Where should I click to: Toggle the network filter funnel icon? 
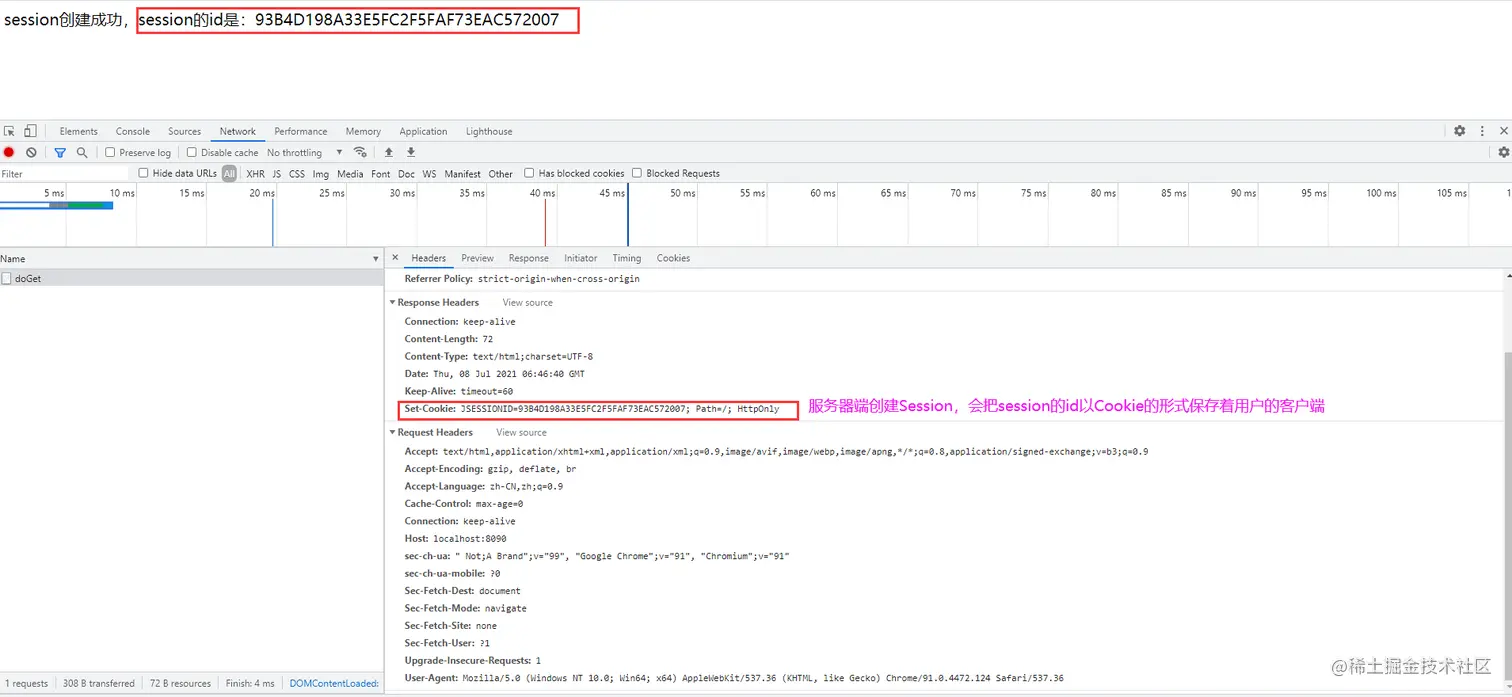pyautogui.click(x=60, y=152)
